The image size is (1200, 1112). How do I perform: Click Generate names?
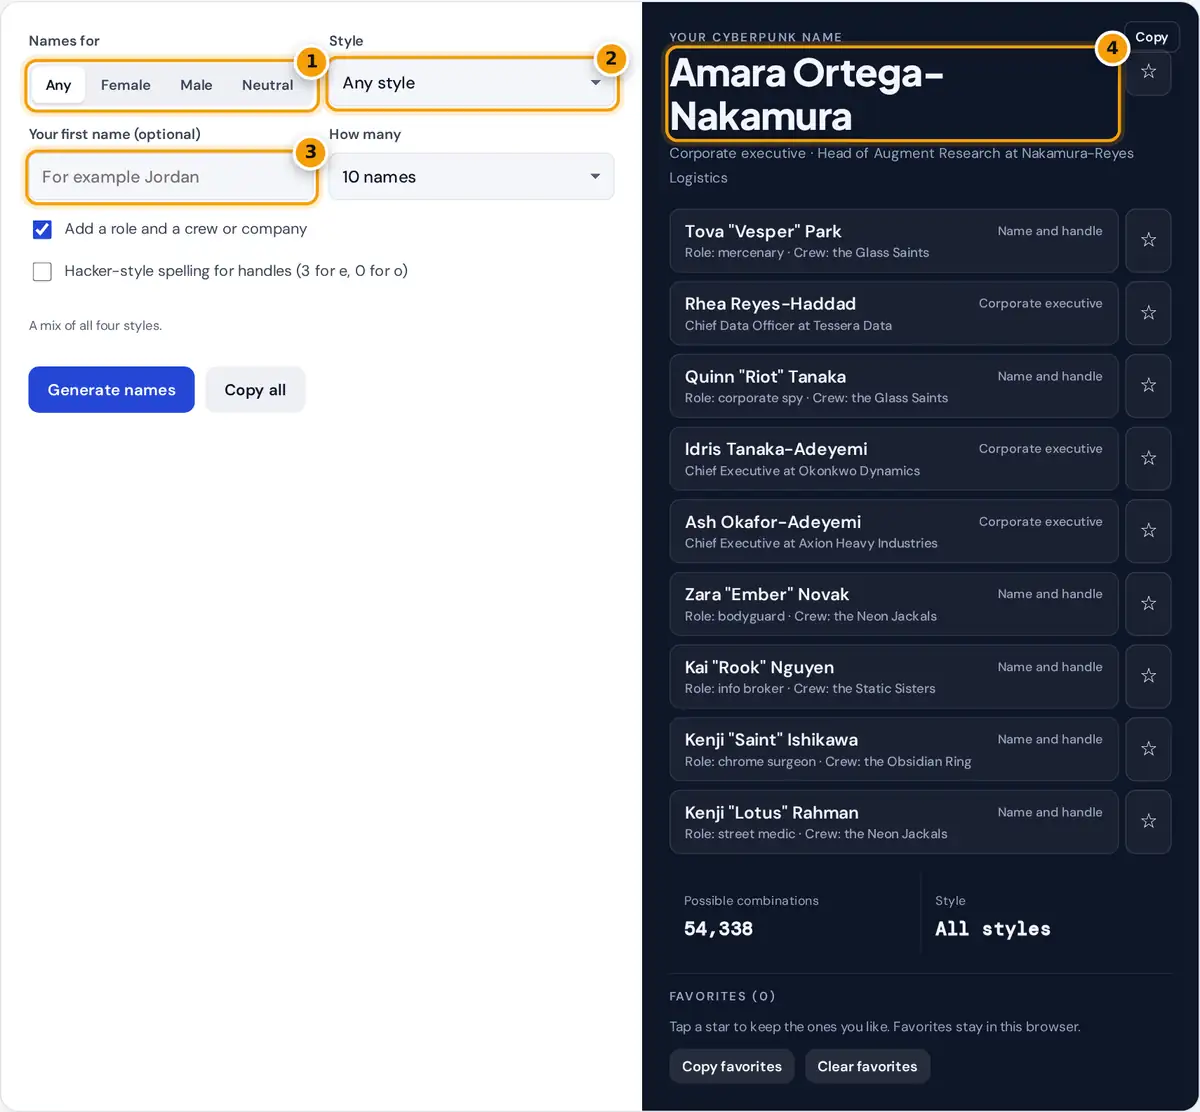(111, 390)
